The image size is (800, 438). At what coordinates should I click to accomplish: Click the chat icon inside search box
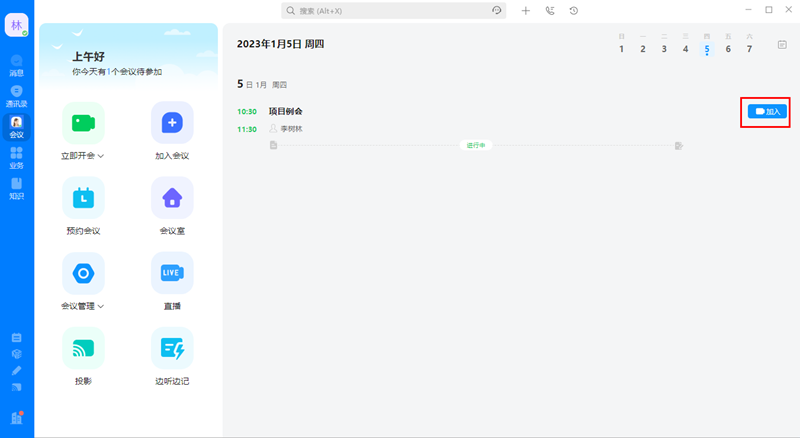(x=496, y=11)
